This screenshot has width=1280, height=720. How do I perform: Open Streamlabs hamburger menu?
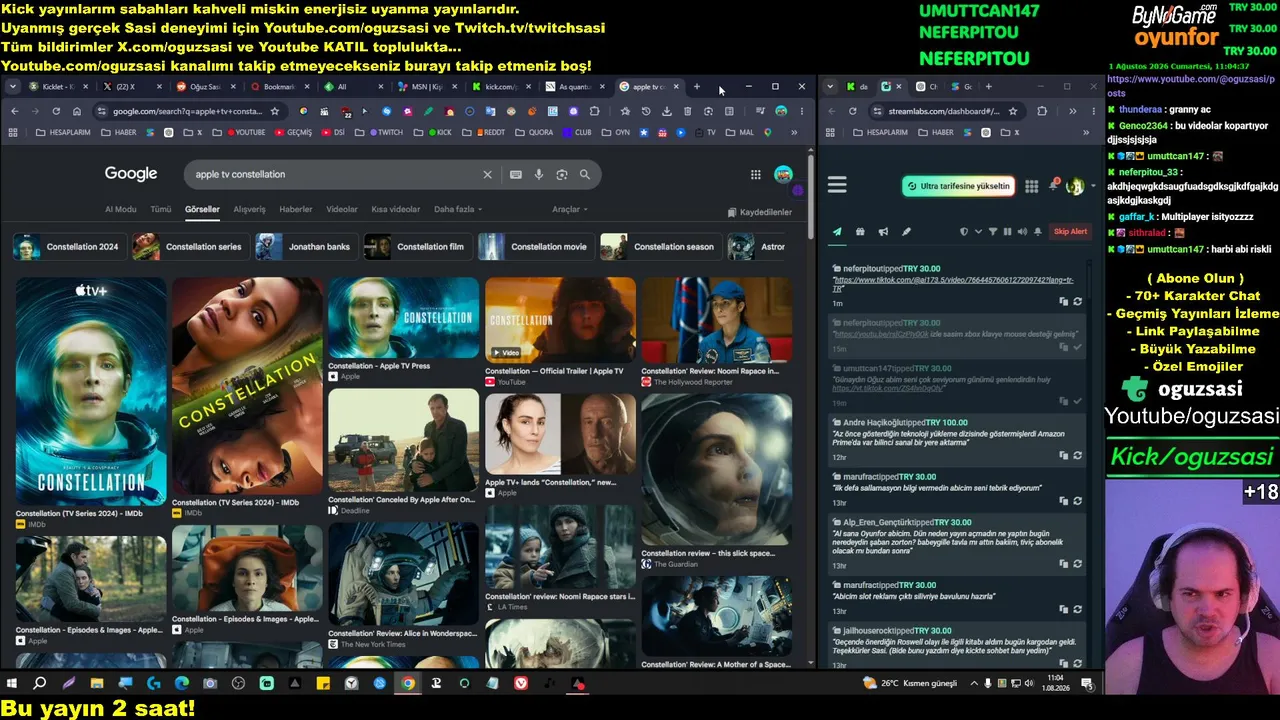click(x=837, y=185)
